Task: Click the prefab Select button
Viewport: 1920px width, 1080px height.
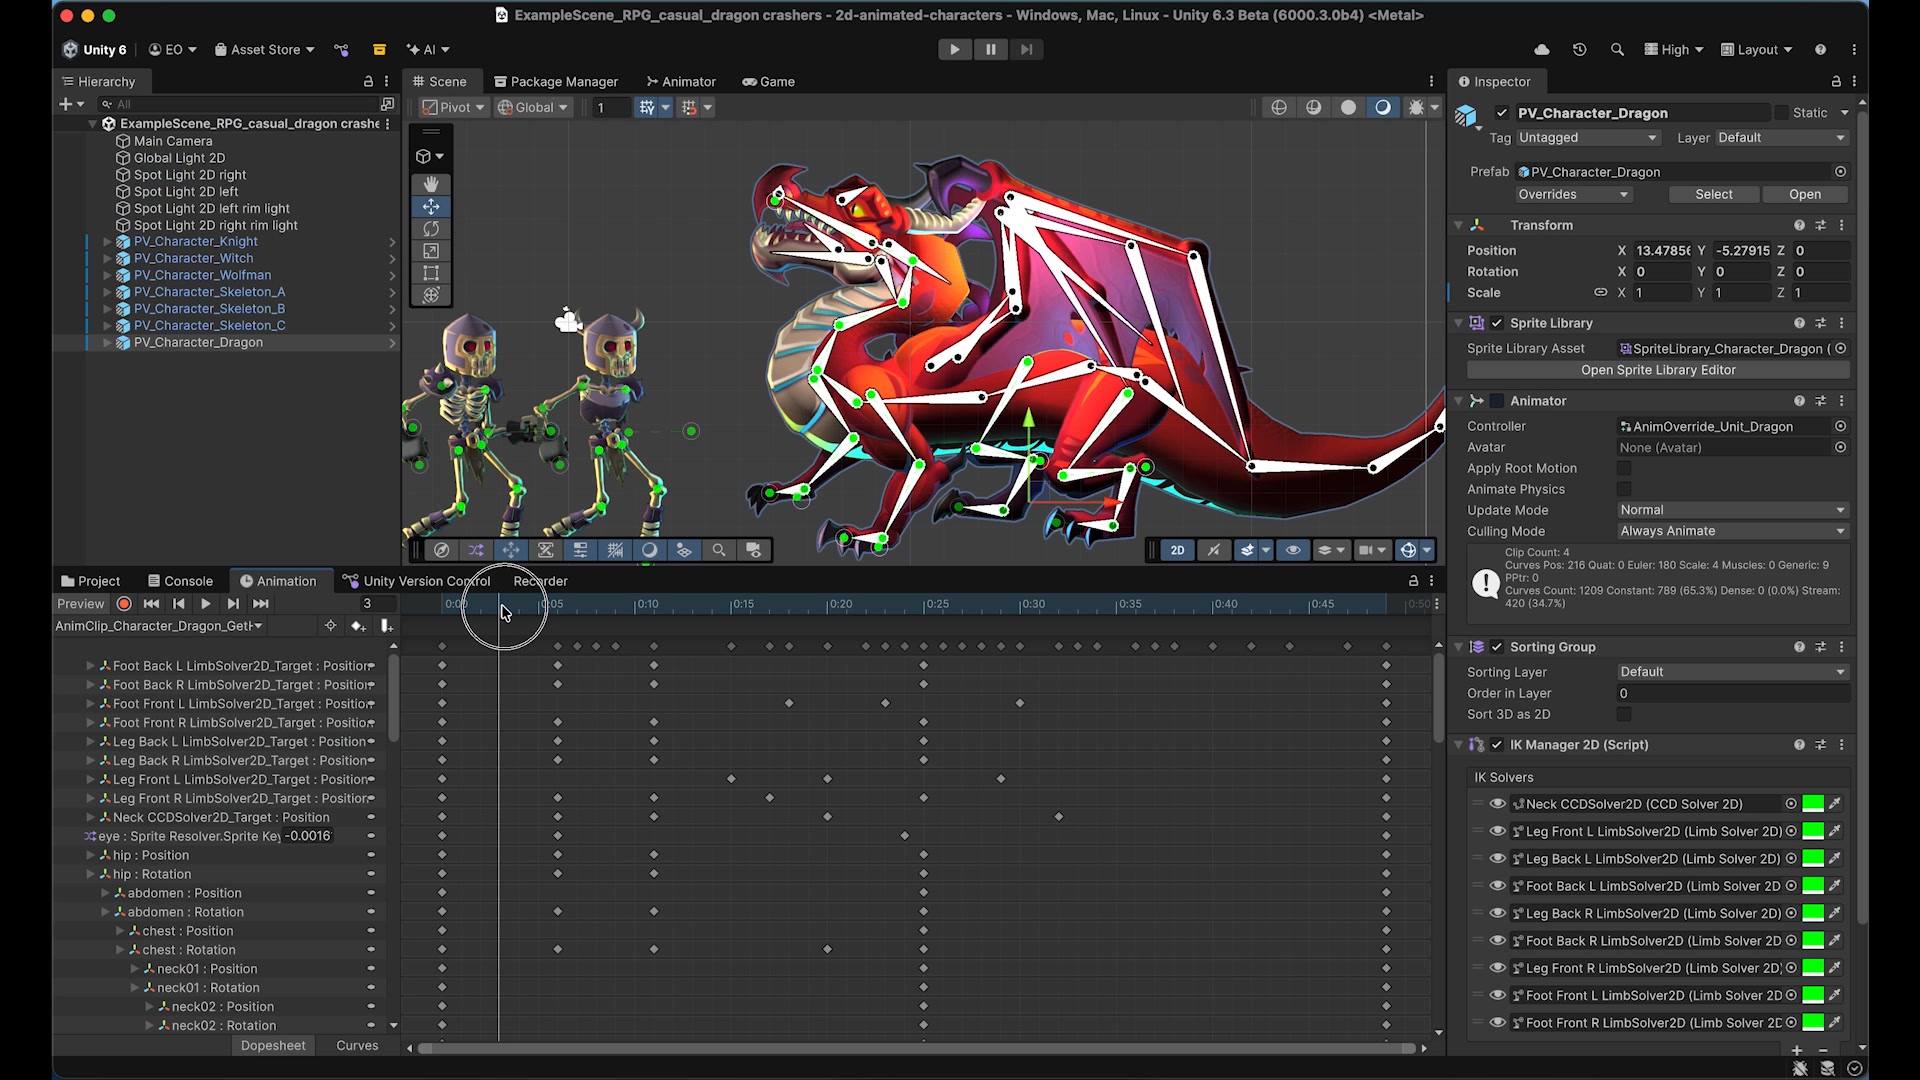Action: coord(1714,194)
